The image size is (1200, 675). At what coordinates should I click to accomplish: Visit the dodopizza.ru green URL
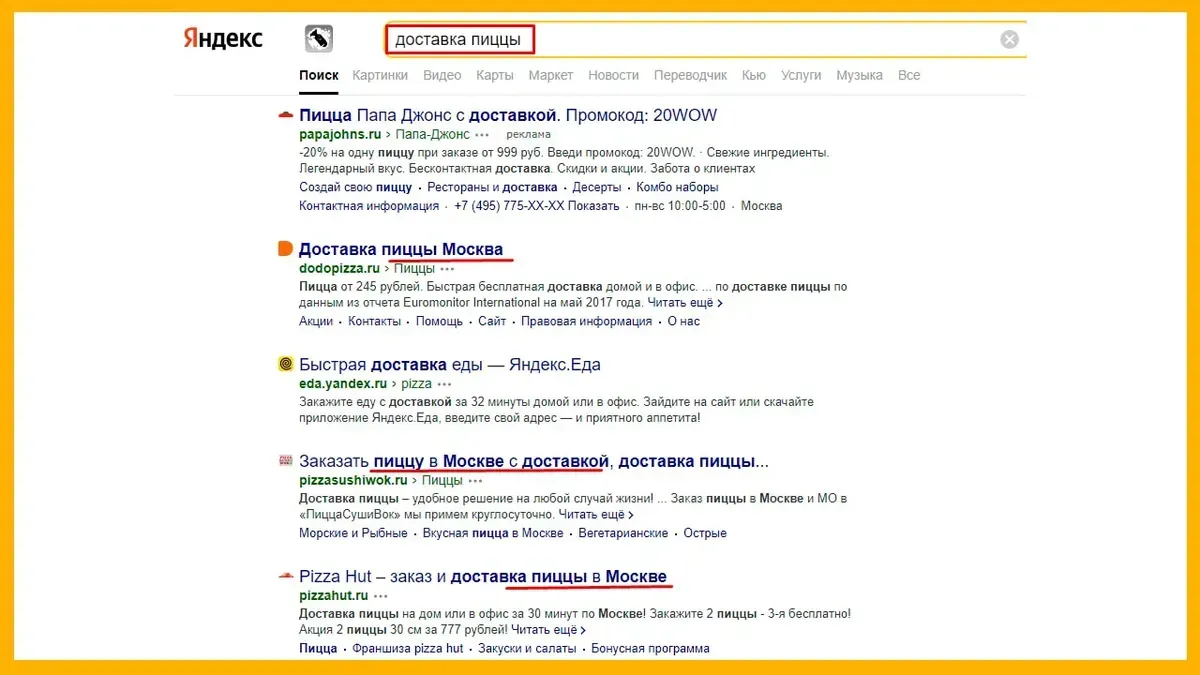(x=340, y=269)
